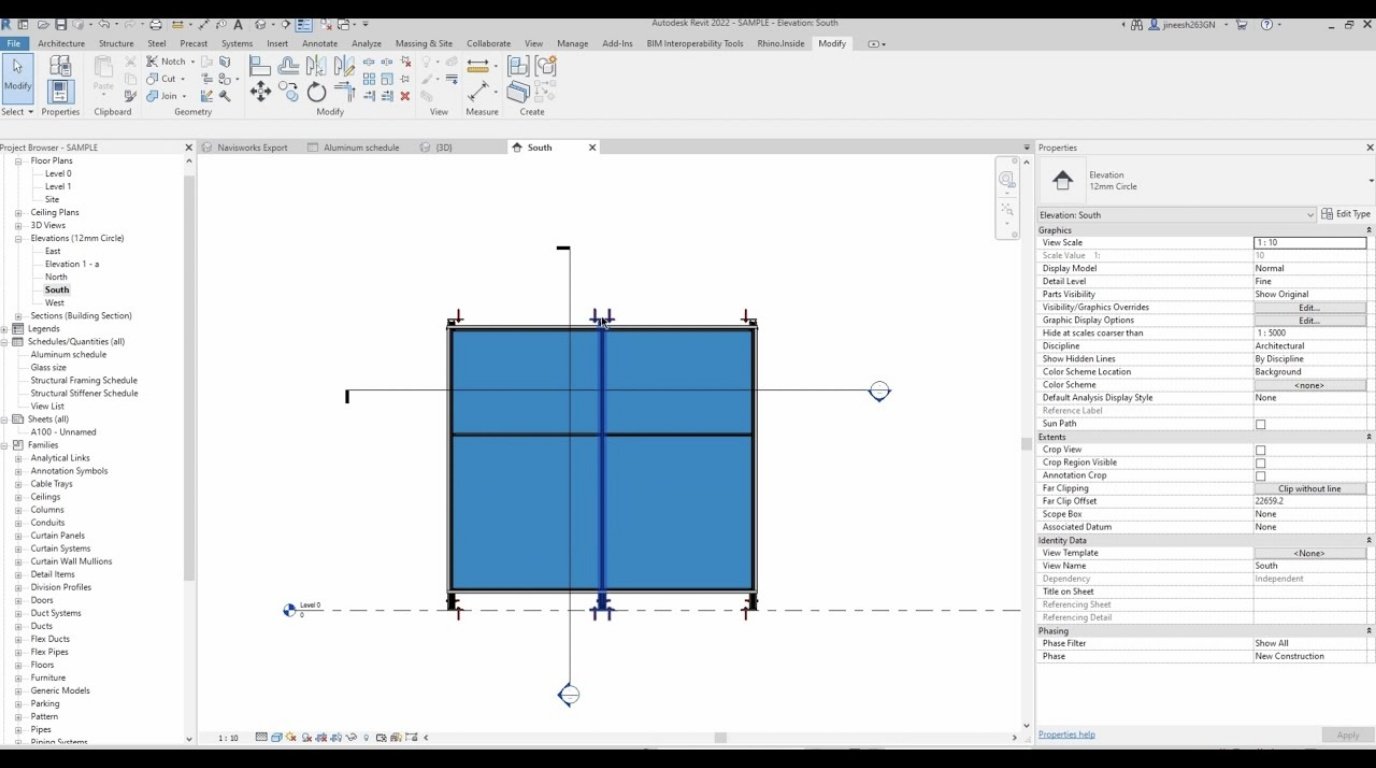This screenshot has width=1376, height=768.
Task: Click Edit button for Visibility/Graphics Overrides
Action: click(x=1309, y=308)
